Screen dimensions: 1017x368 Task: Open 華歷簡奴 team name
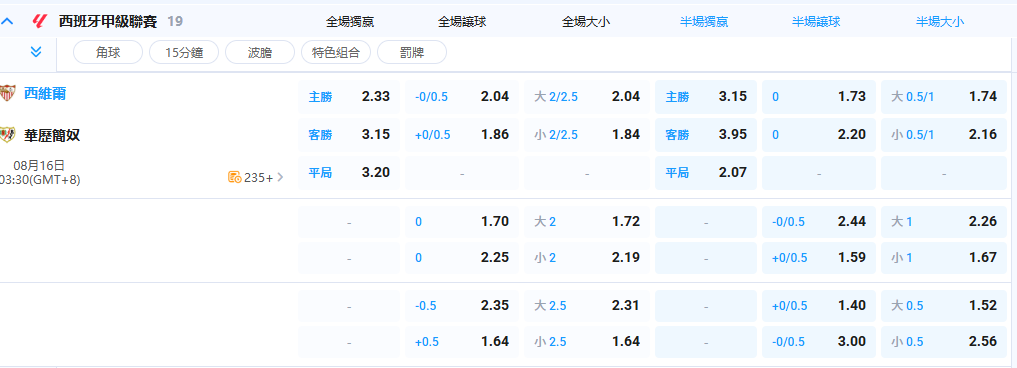point(52,135)
